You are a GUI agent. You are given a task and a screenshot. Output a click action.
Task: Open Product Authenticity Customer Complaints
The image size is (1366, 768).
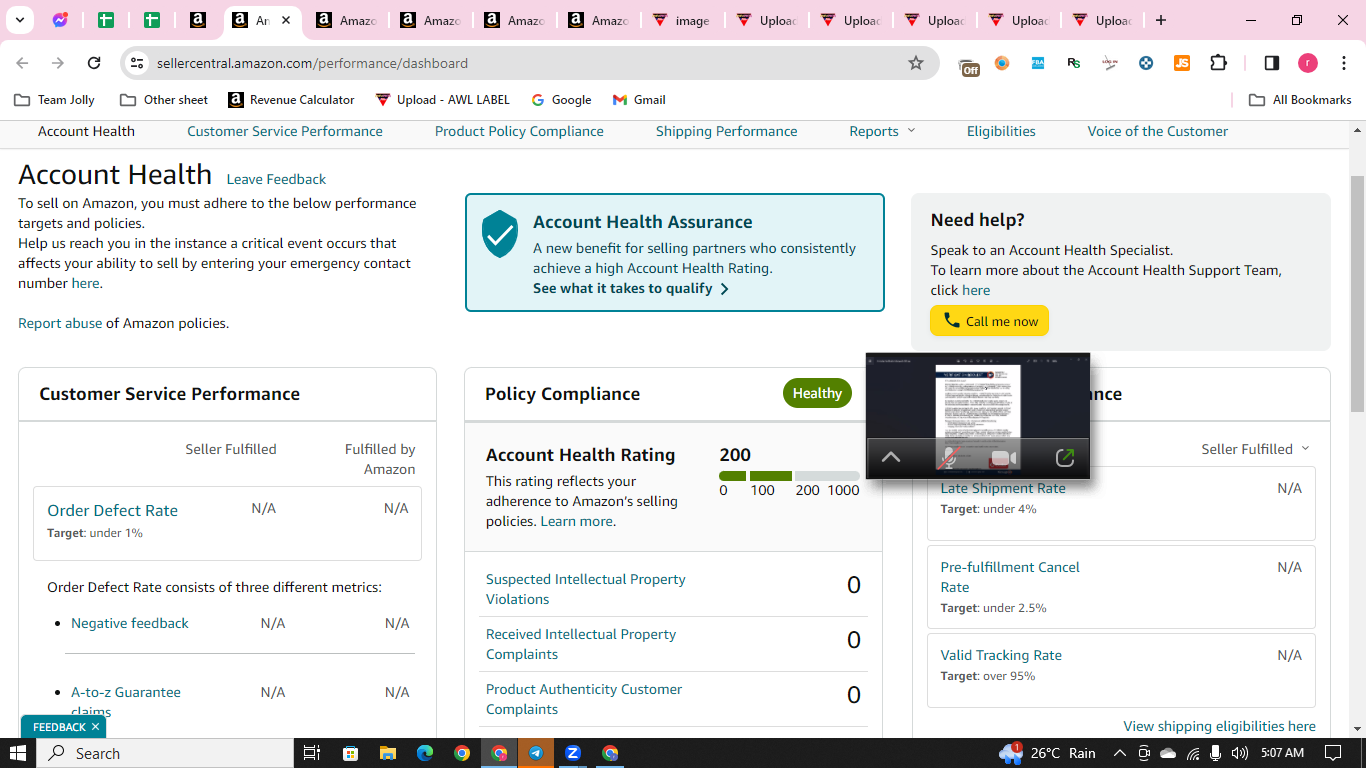pos(584,699)
